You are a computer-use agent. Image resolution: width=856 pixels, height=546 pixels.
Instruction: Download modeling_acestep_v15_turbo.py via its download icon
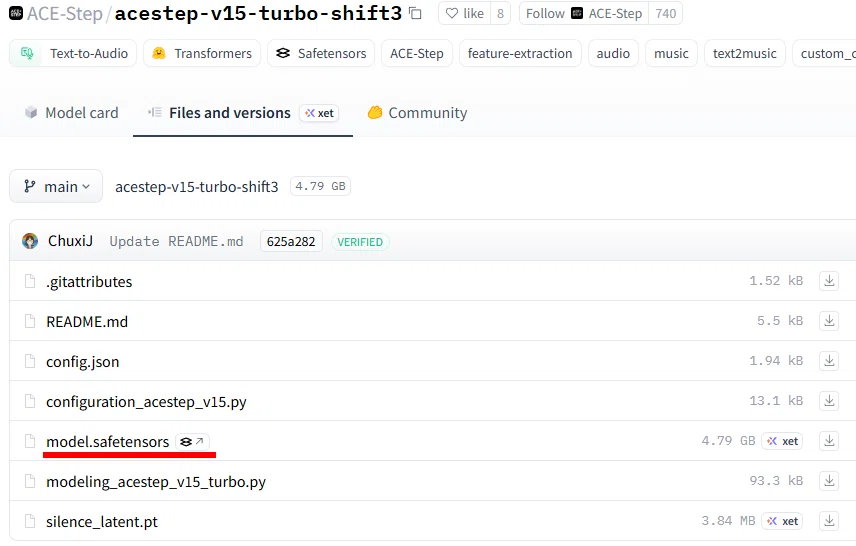point(829,480)
